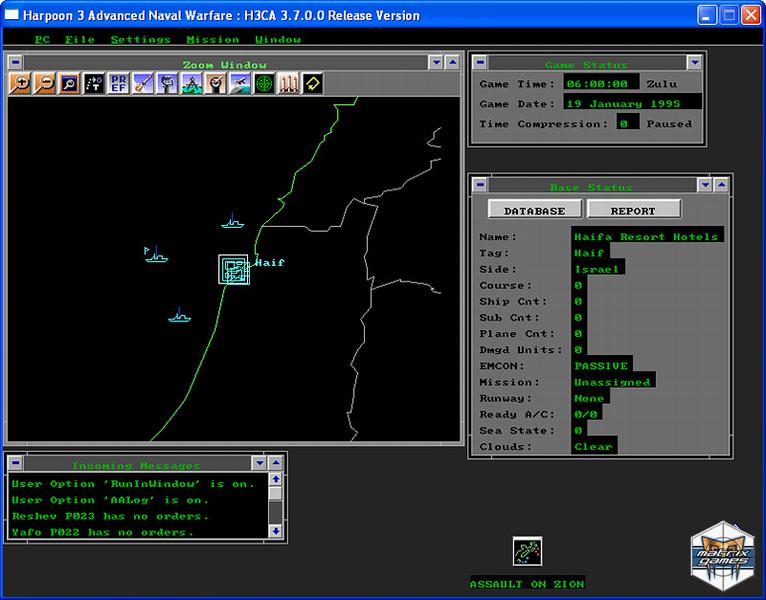Select the Haifa base unit on map
The image size is (766, 600).
234,269
